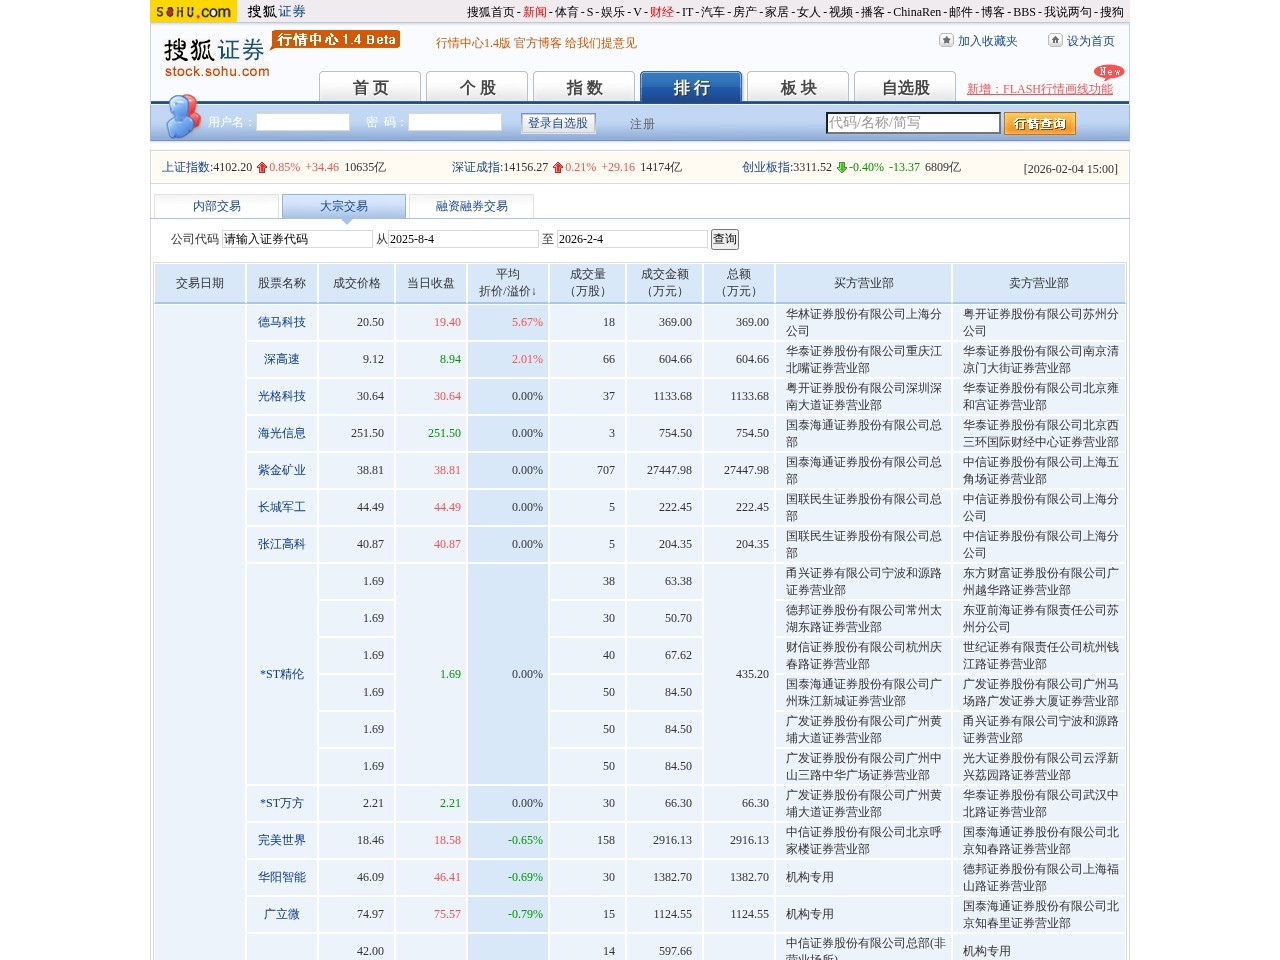Click the 官方博客 link
This screenshot has width=1280, height=960.
click(x=537, y=43)
